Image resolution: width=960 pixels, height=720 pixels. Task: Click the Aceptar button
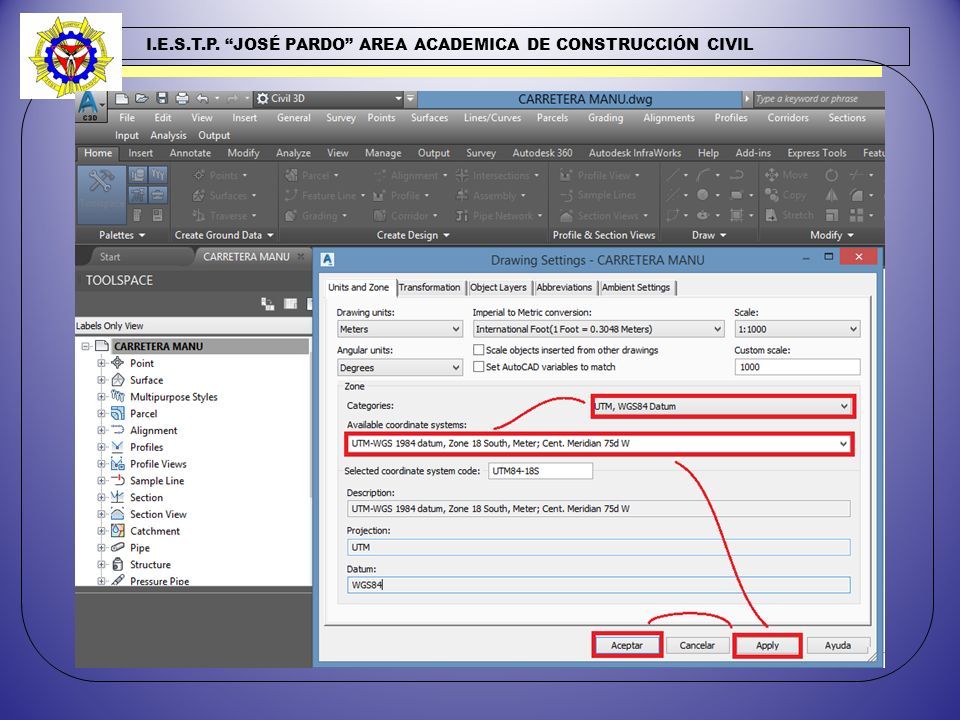point(627,646)
